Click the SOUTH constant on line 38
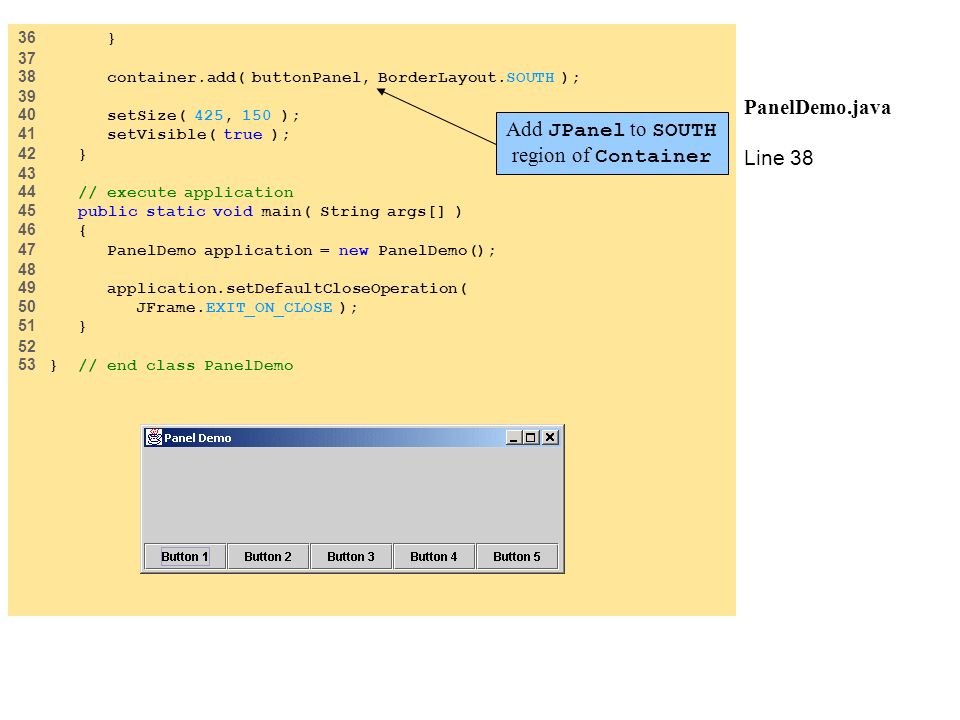 (530, 78)
